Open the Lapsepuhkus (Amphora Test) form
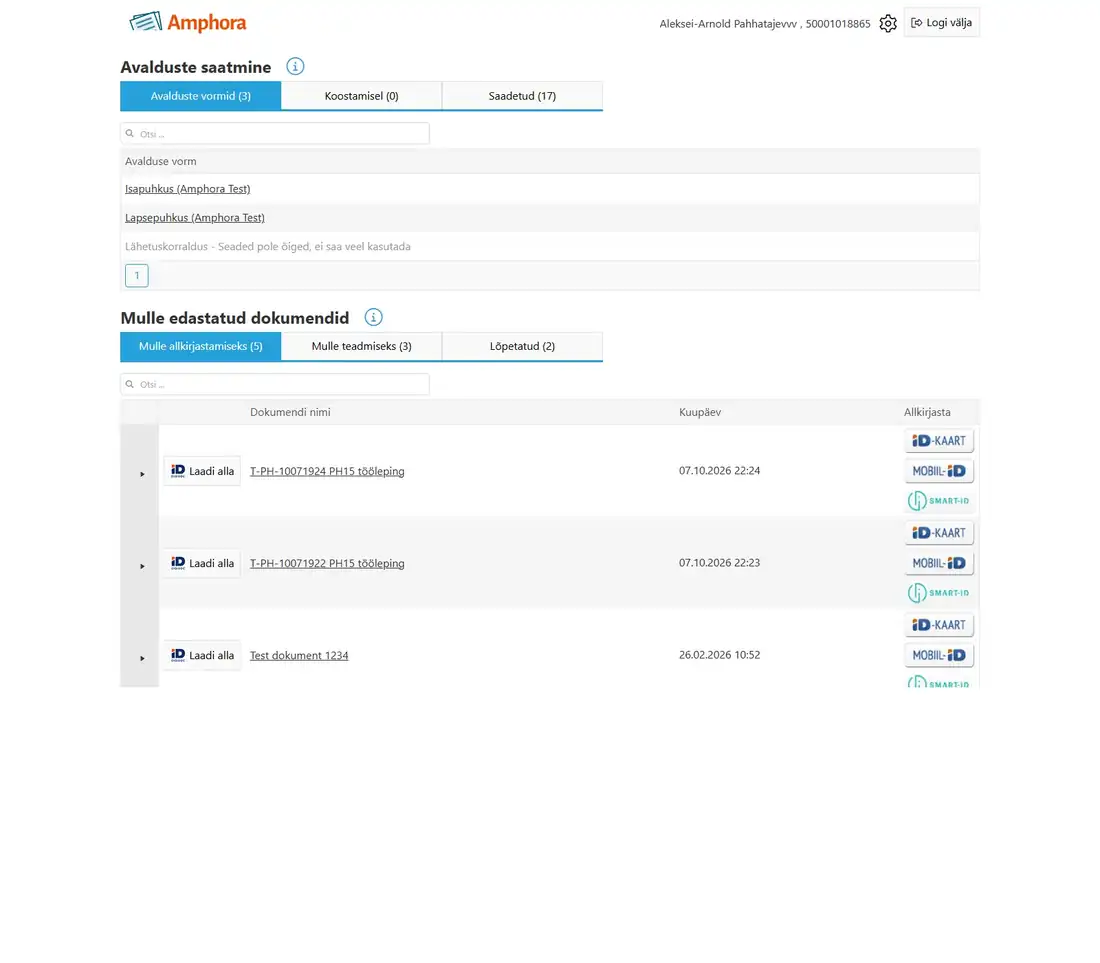The image size is (1100, 963). (x=195, y=217)
